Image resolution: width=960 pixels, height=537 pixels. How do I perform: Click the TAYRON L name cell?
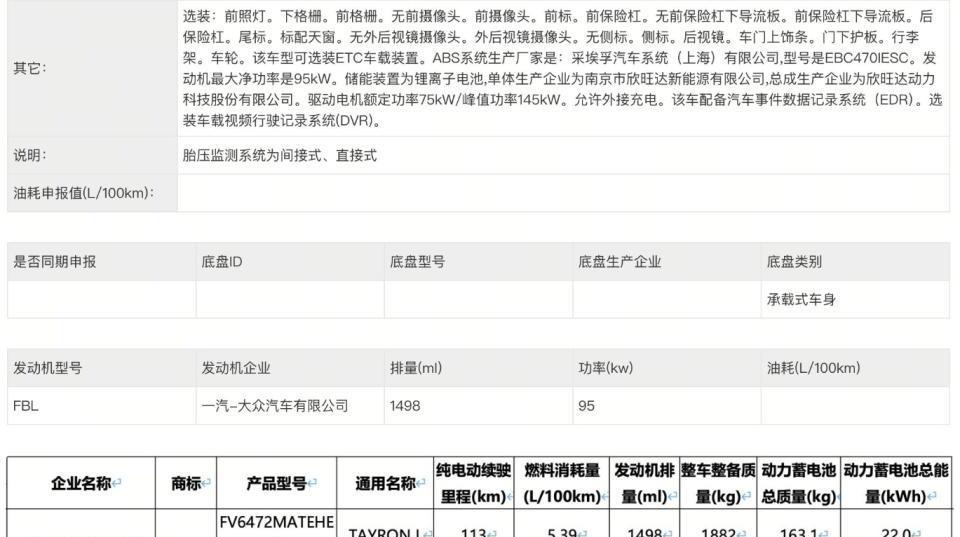pos(384,530)
